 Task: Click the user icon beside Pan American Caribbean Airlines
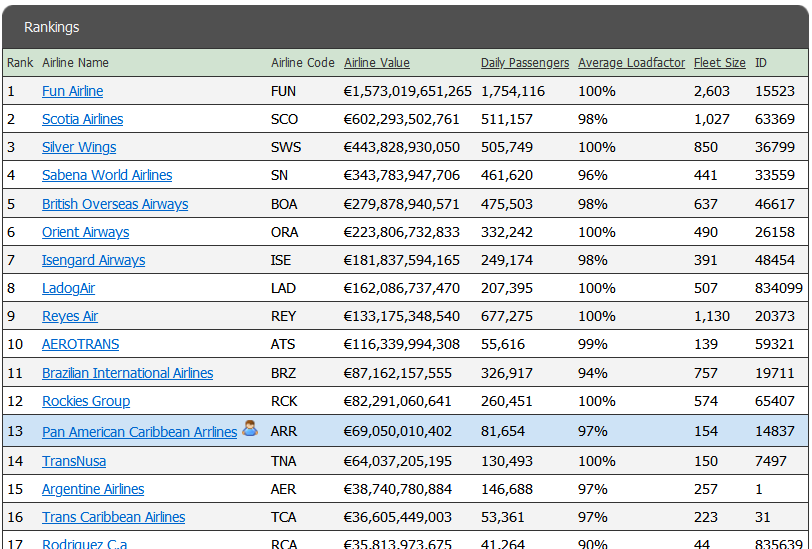click(x=250, y=429)
